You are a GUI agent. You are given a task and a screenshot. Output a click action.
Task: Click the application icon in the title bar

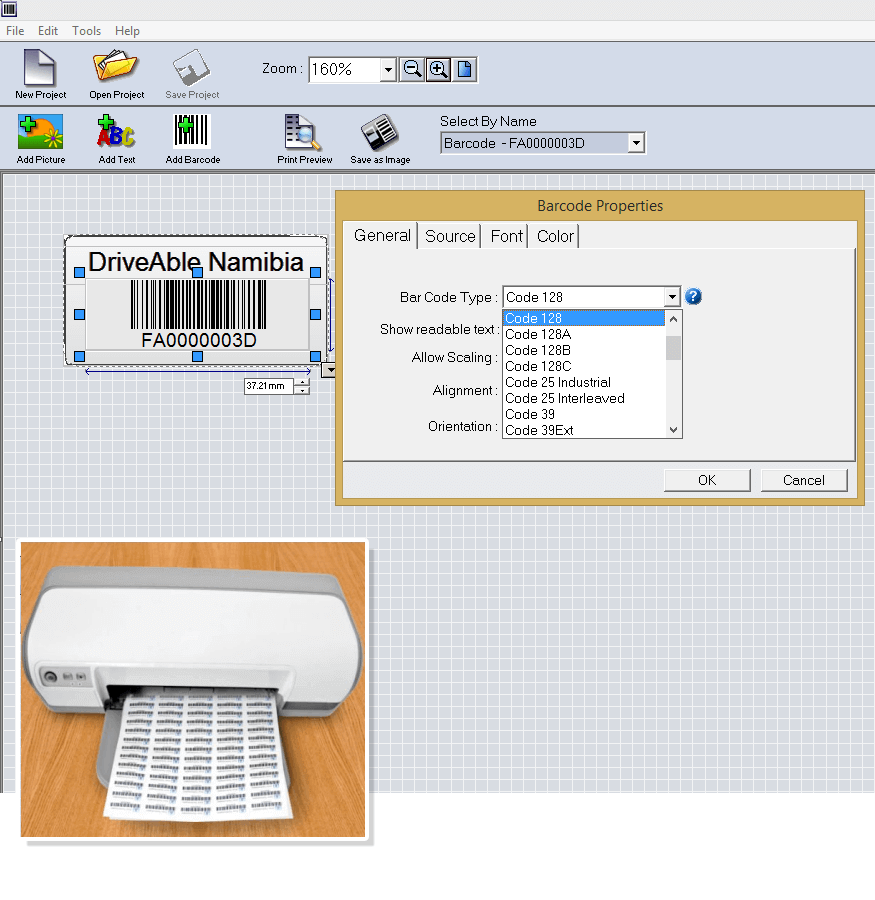pos(9,9)
